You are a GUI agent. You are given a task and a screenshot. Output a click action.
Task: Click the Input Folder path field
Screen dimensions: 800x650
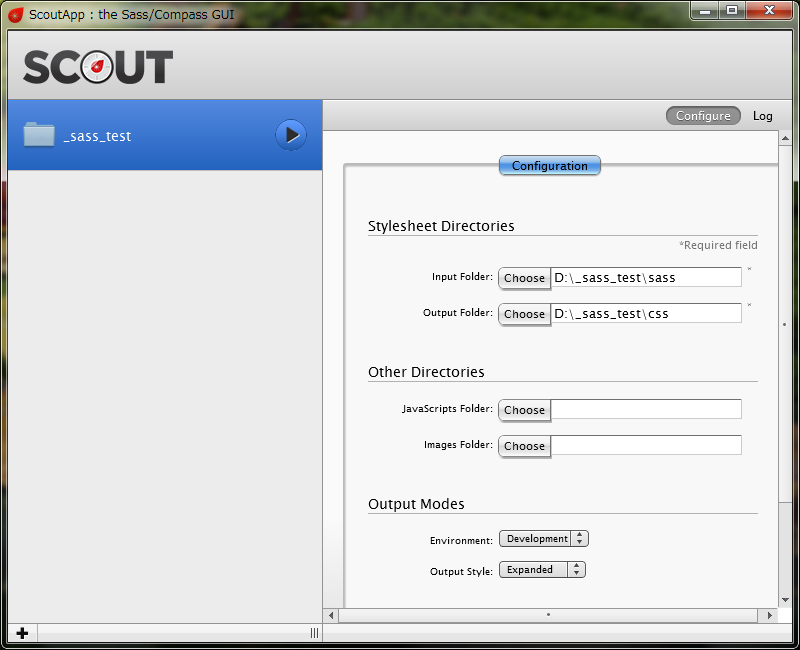(x=646, y=277)
